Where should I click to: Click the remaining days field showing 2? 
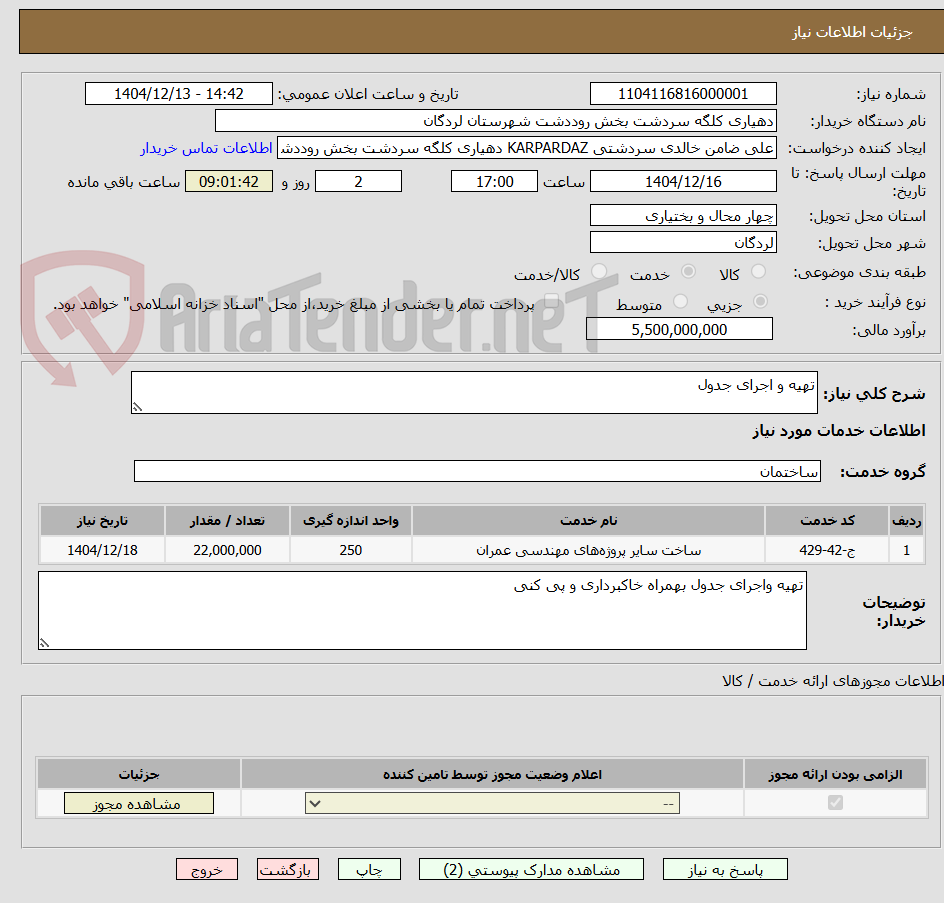pos(358,181)
